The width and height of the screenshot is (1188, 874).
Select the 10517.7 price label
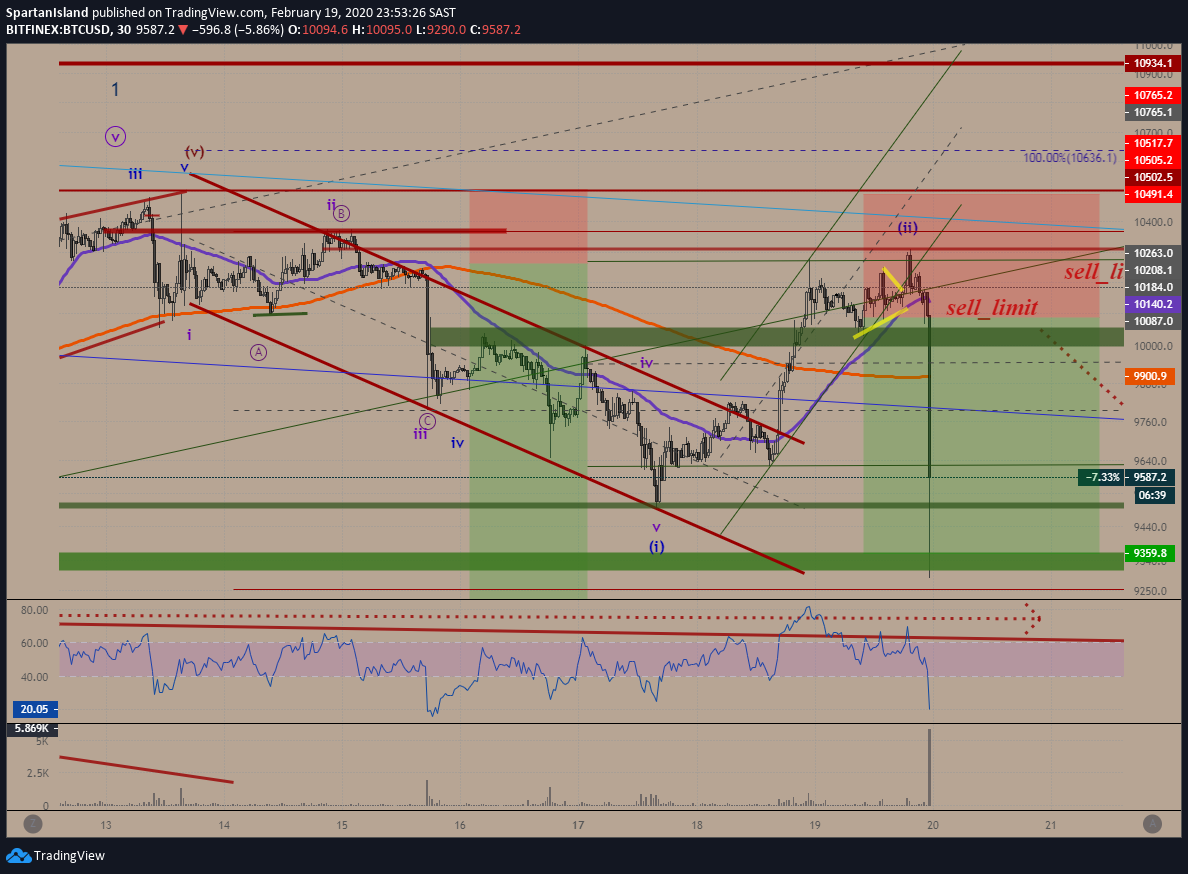tap(1152, 143)
